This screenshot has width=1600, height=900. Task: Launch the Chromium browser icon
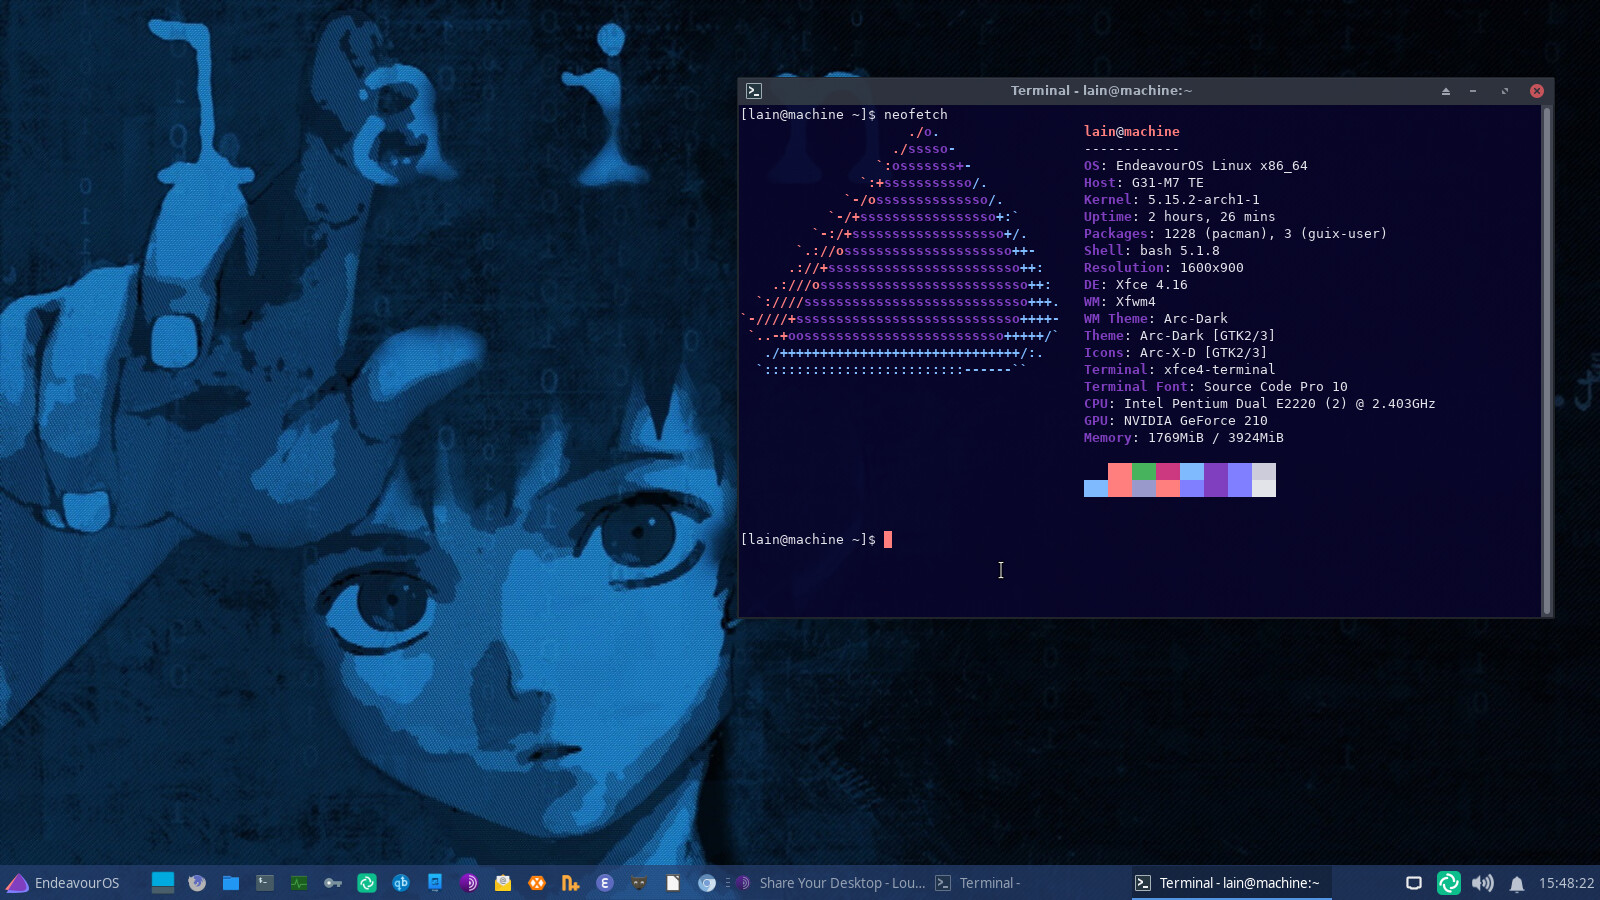707,883
